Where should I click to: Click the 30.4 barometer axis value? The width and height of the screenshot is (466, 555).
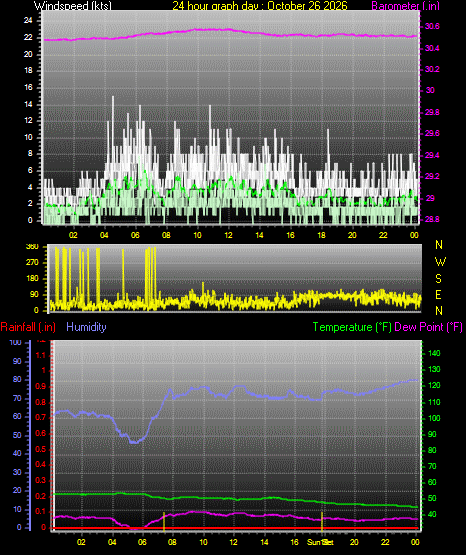tap(432, 48)
